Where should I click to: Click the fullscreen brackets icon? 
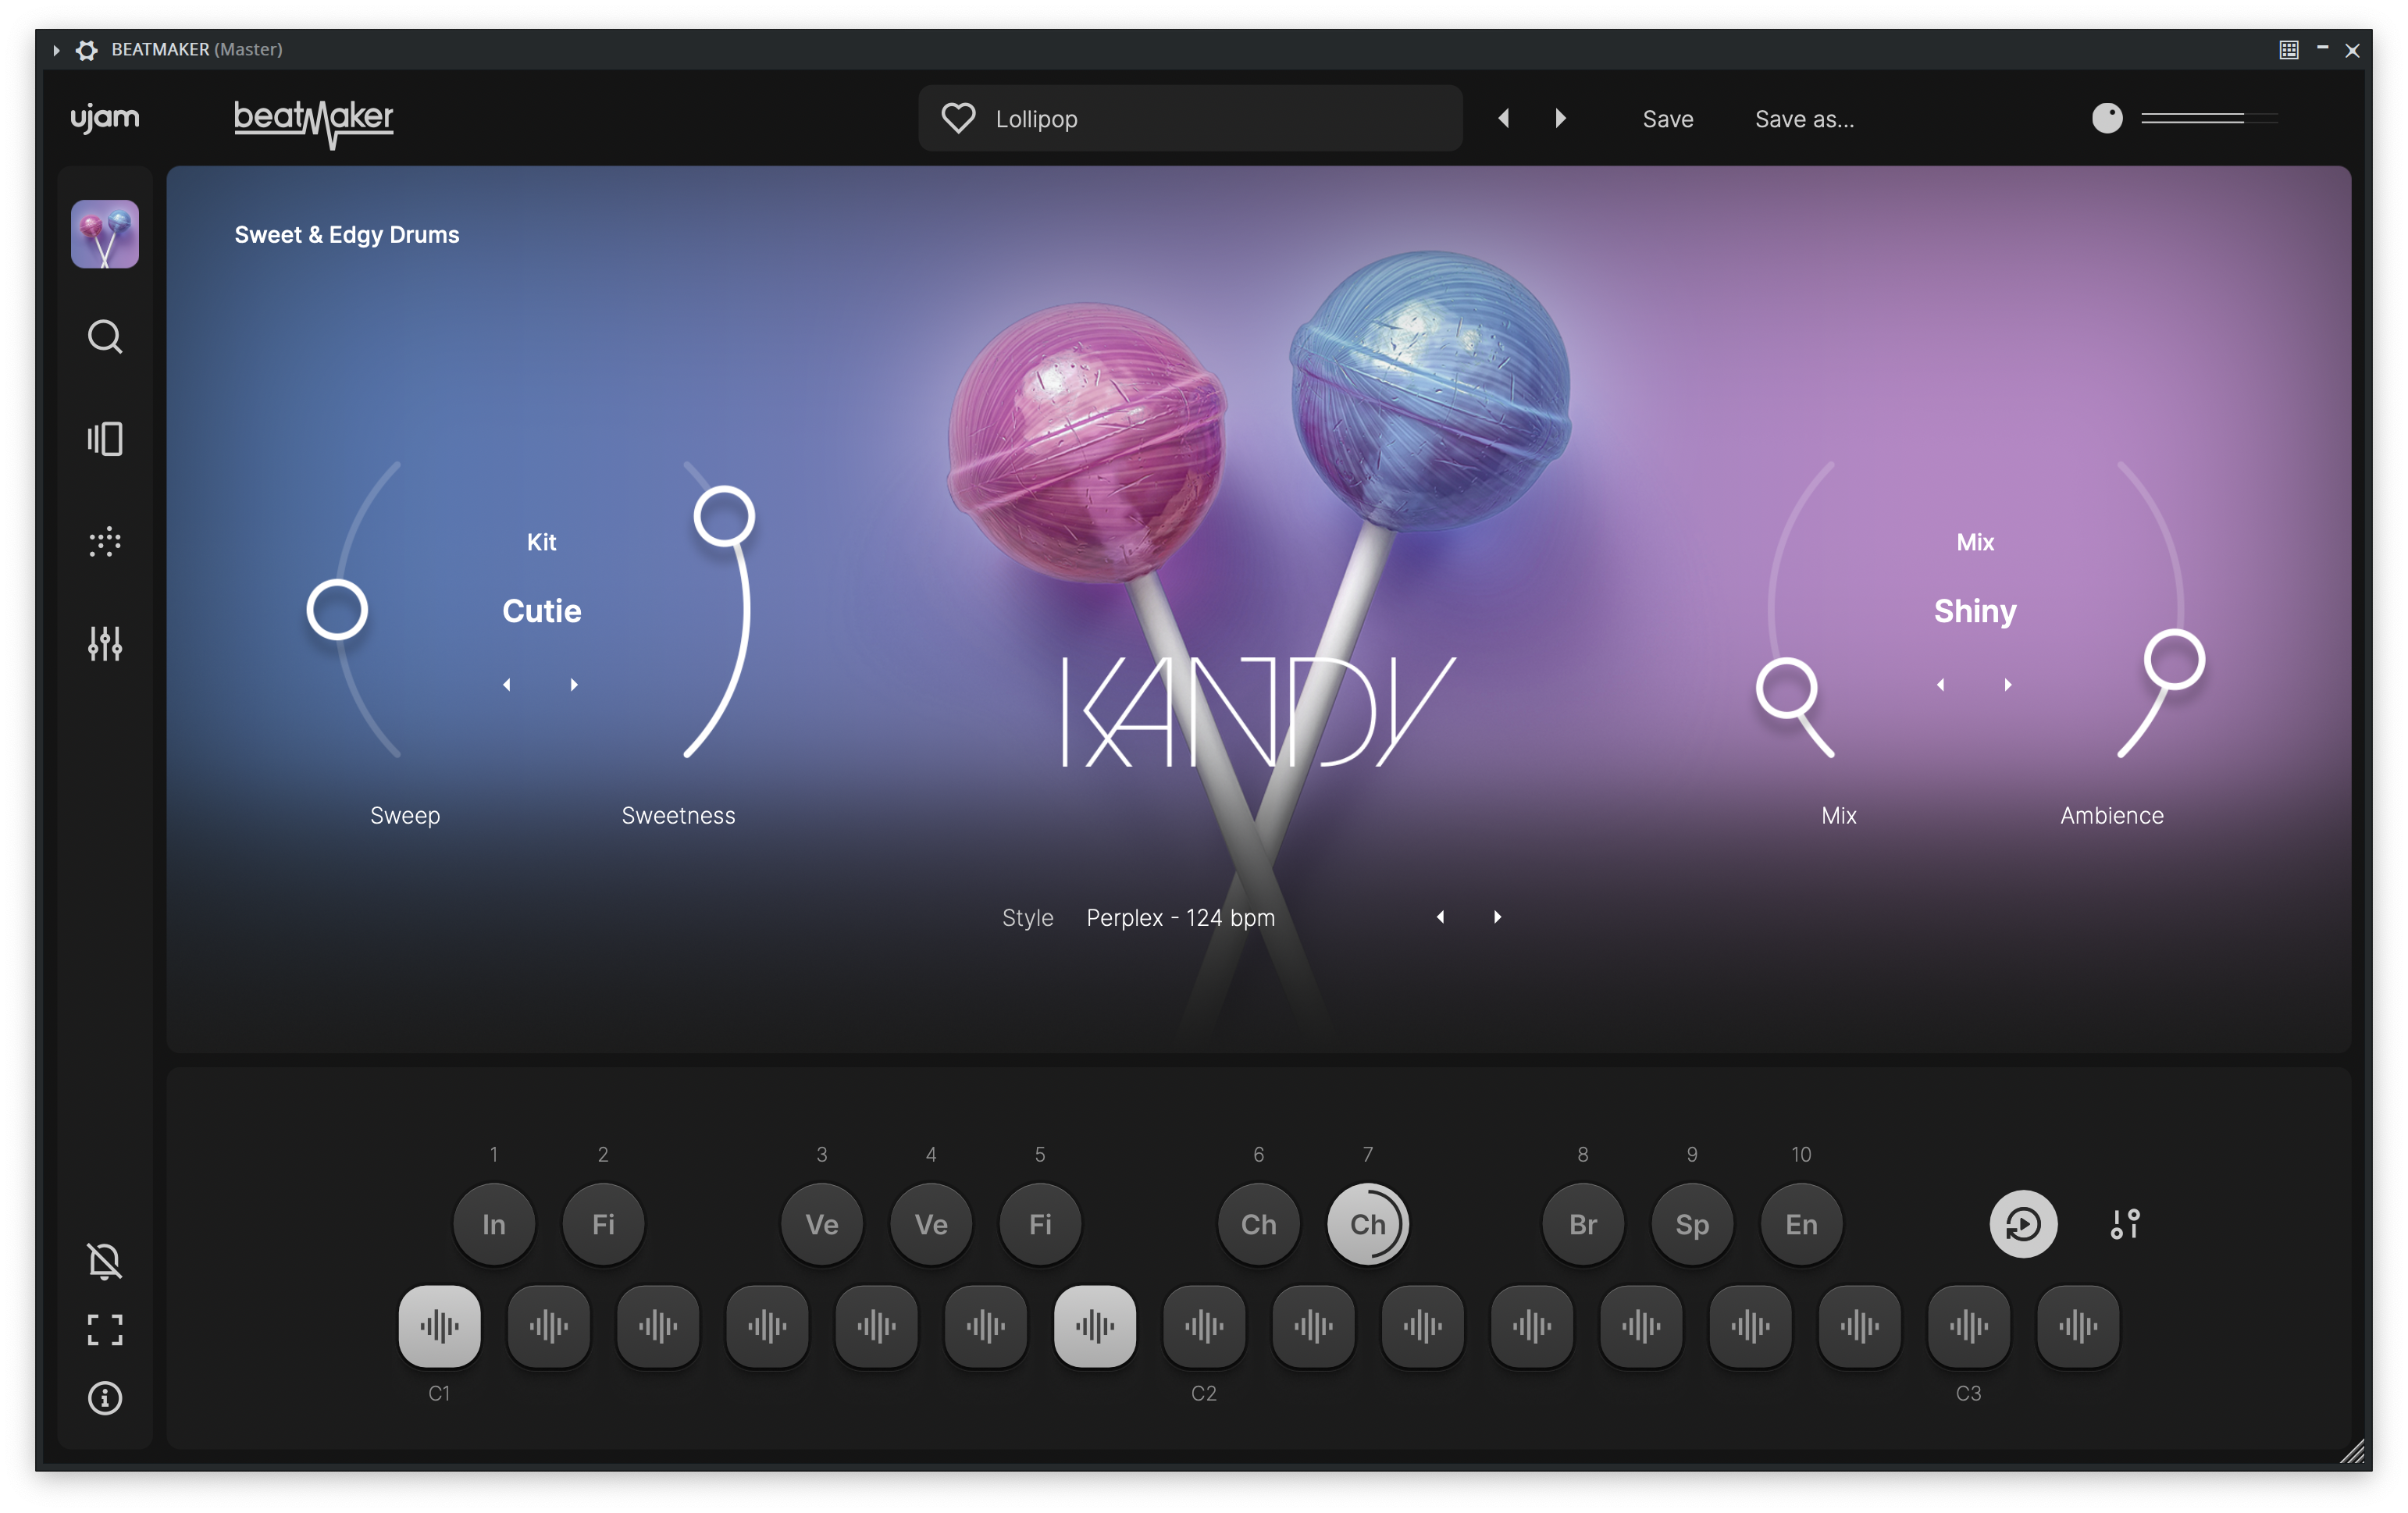[x=105, y=1330]
